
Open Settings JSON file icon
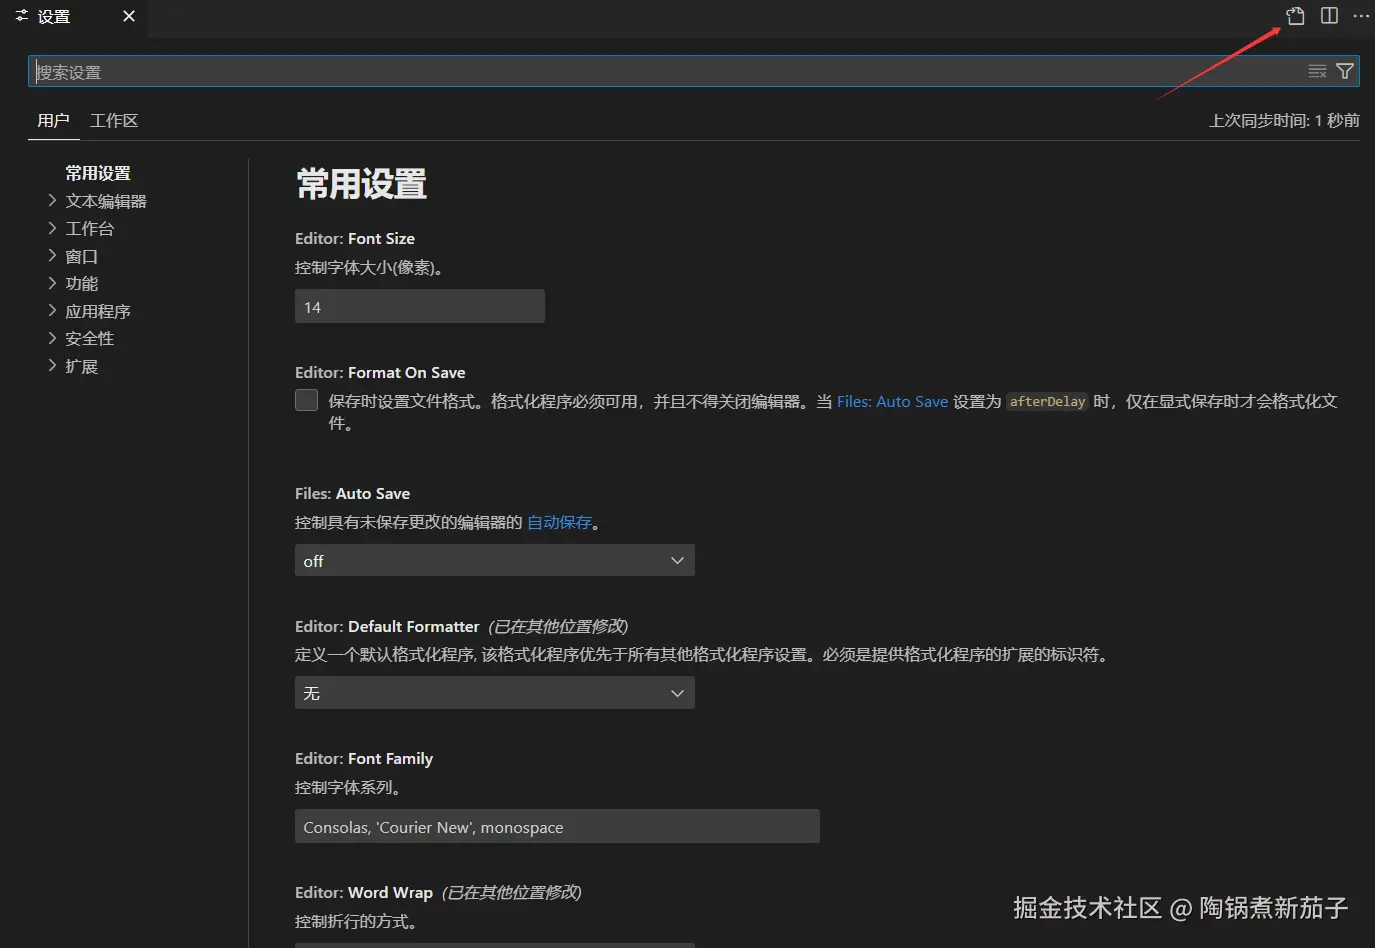(x=1295, y=16)
